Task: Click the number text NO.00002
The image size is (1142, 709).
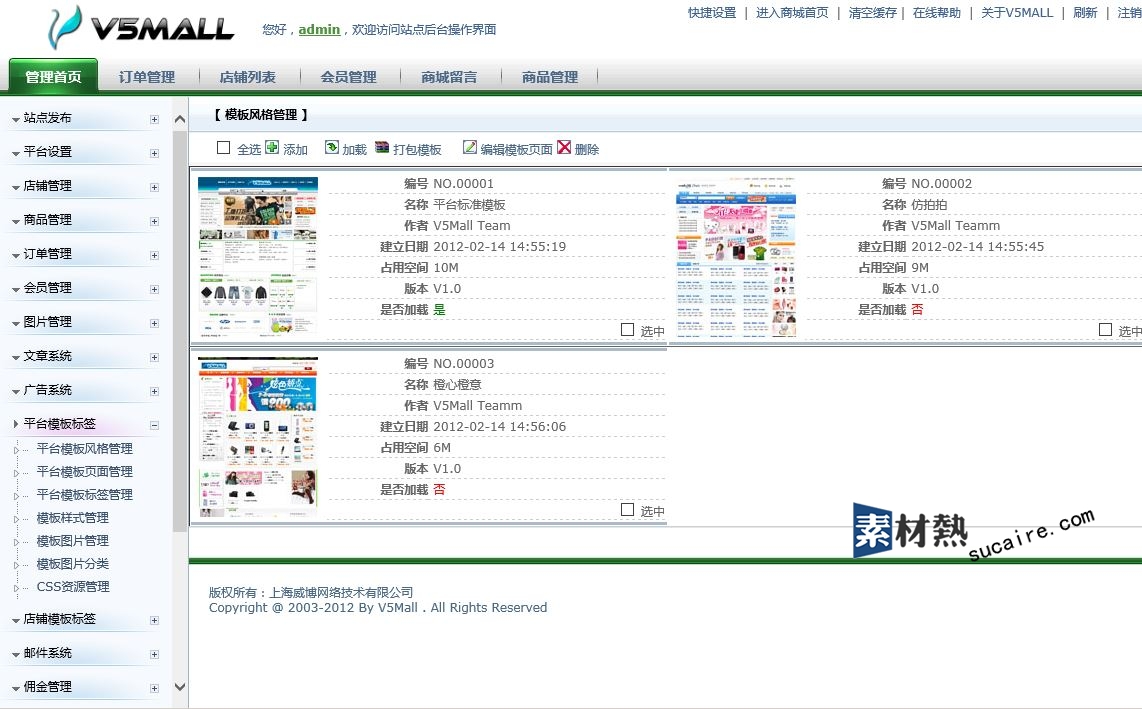Action: pyautogui.click(x=941, y=184)
